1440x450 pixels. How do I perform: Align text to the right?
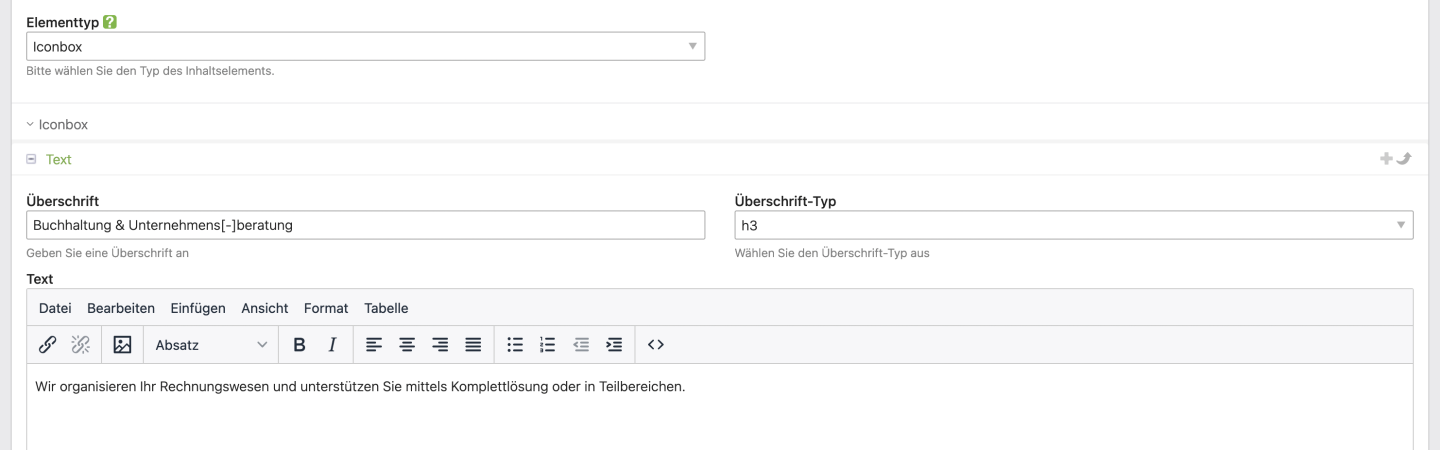coord(440,345)
